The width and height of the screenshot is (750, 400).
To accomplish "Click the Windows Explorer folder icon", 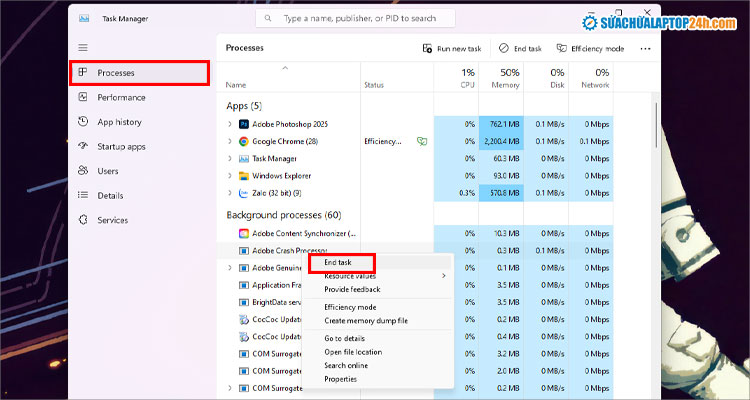I will 244,176.
